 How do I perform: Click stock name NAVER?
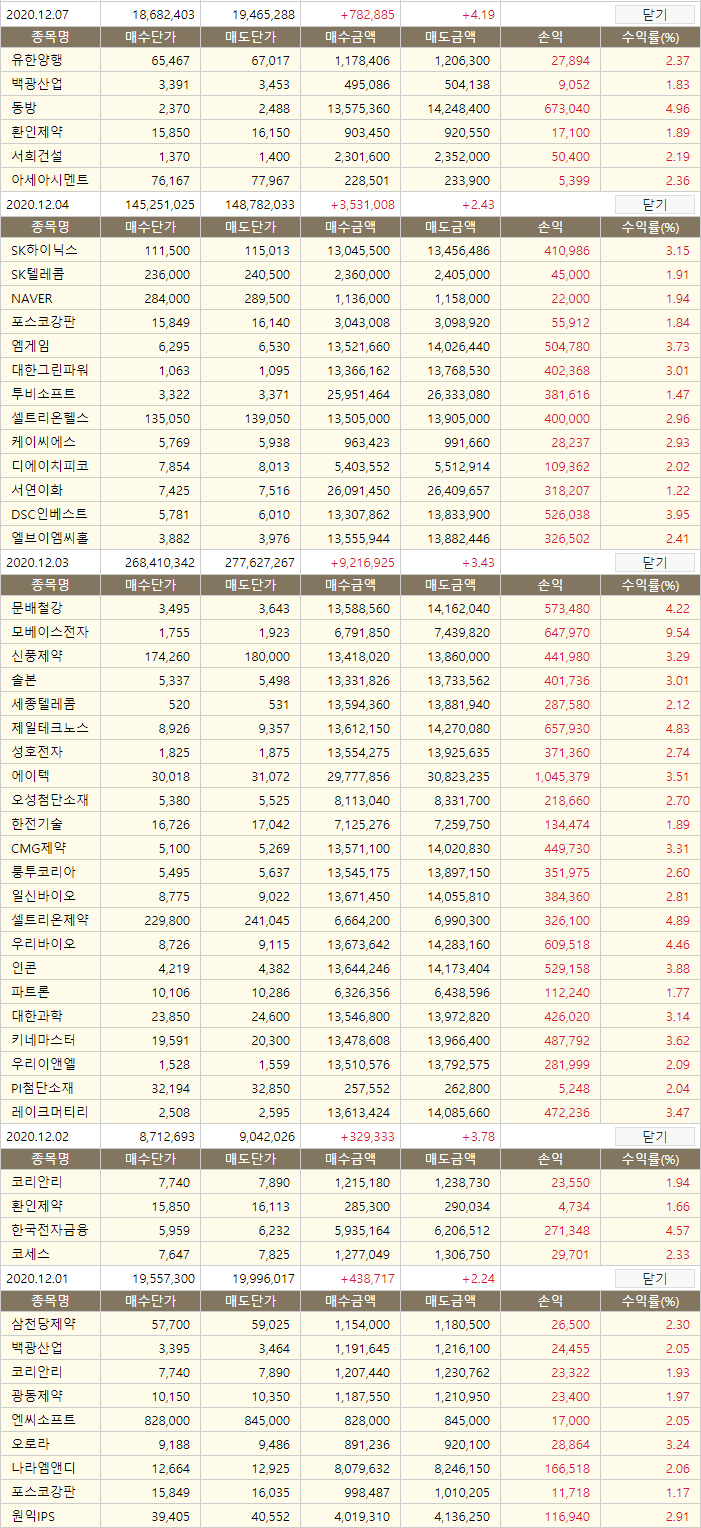pos(33,298)
